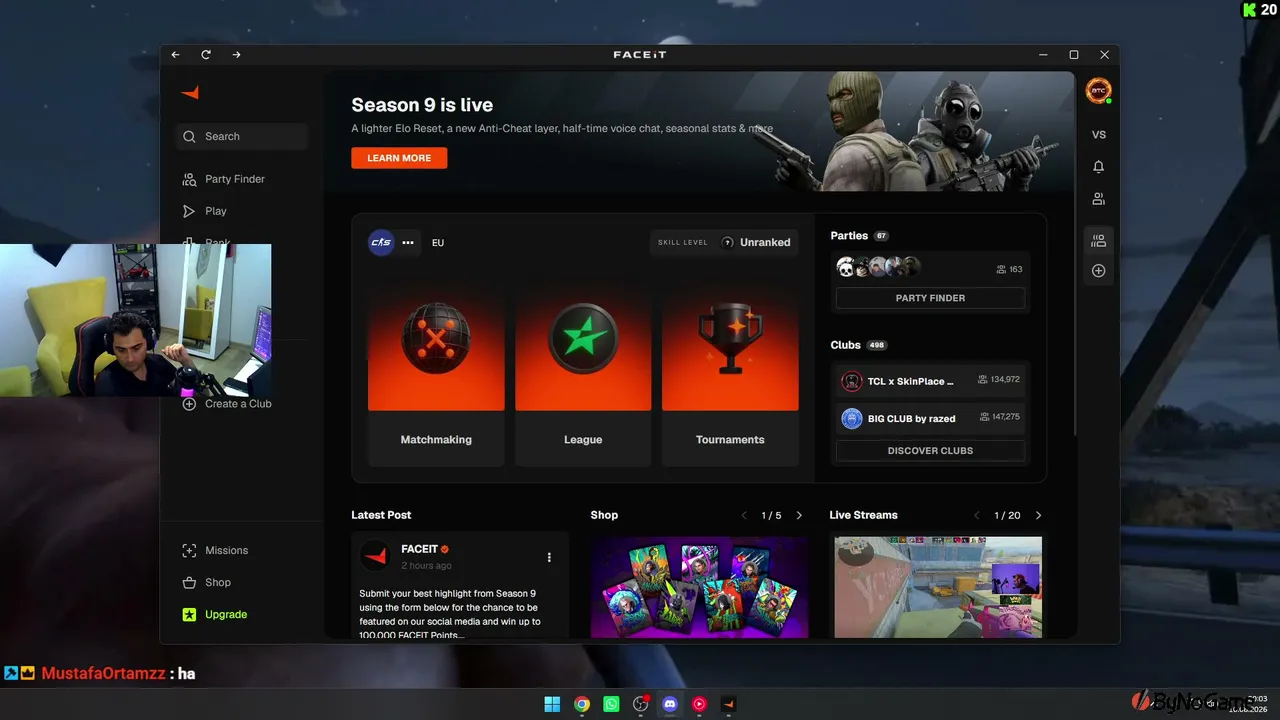The width and height of the screenshot is (1280, 720).
Task: Open your profile avatar menu
Action: [x=1098, y=90]
